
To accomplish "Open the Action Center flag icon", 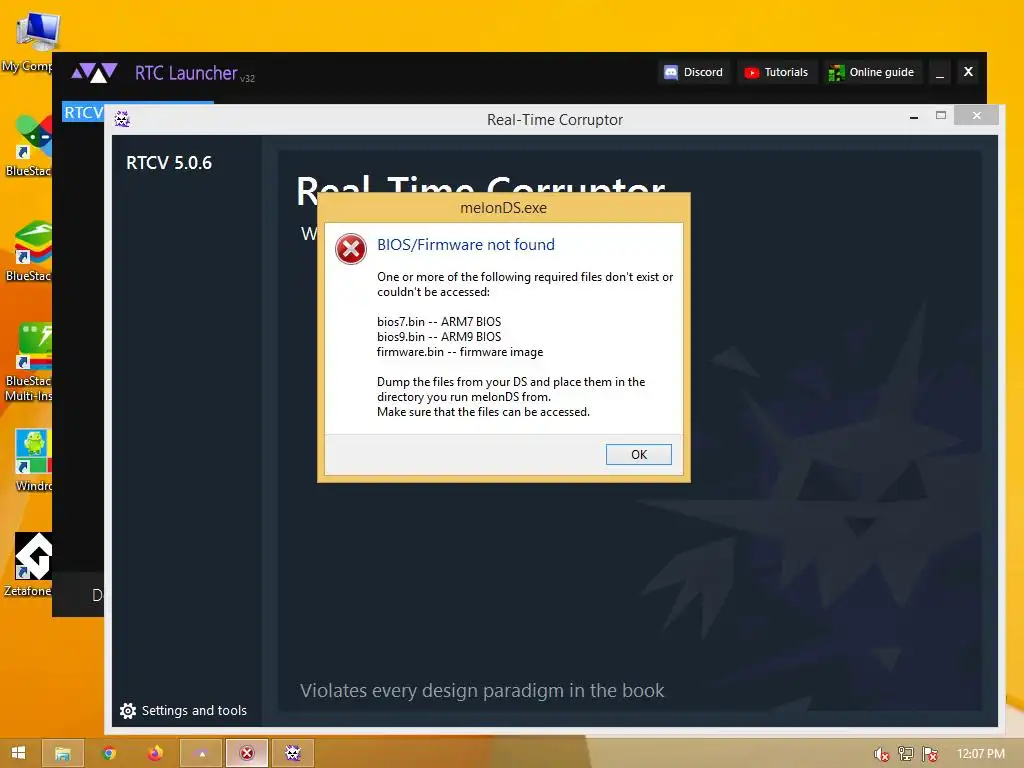I will pyautogui.click(x=930, y=754).
